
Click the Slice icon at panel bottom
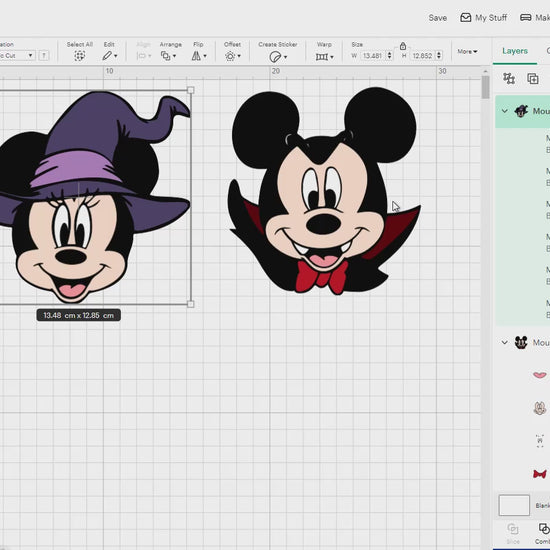click(512, 529)
